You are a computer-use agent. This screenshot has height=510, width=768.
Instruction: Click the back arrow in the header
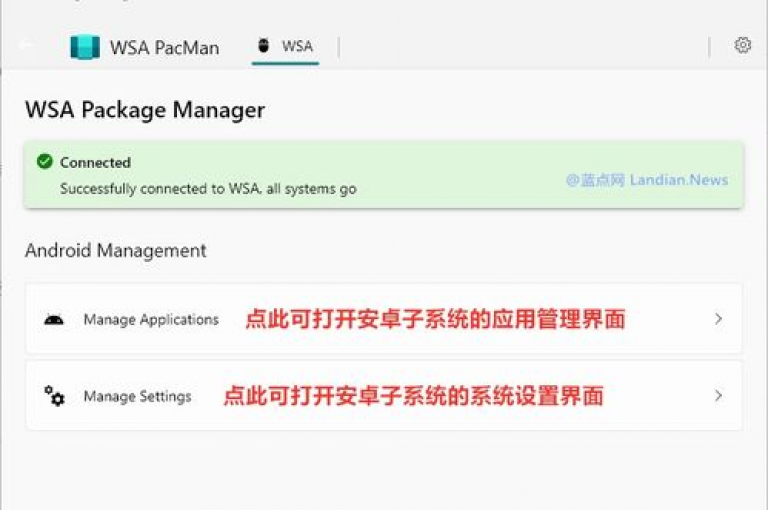pos(25,45)
